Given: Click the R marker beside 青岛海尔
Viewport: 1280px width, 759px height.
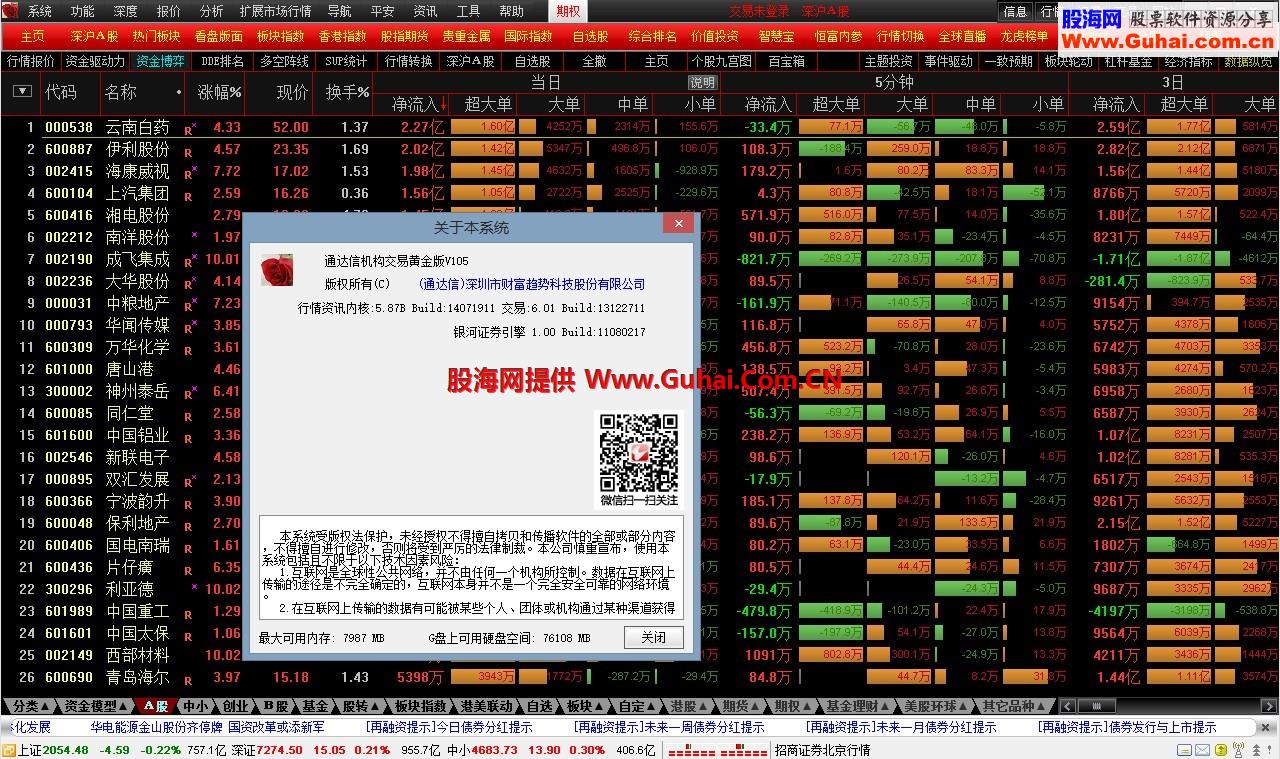Looking at the screenshot, I should pos(188,679).
